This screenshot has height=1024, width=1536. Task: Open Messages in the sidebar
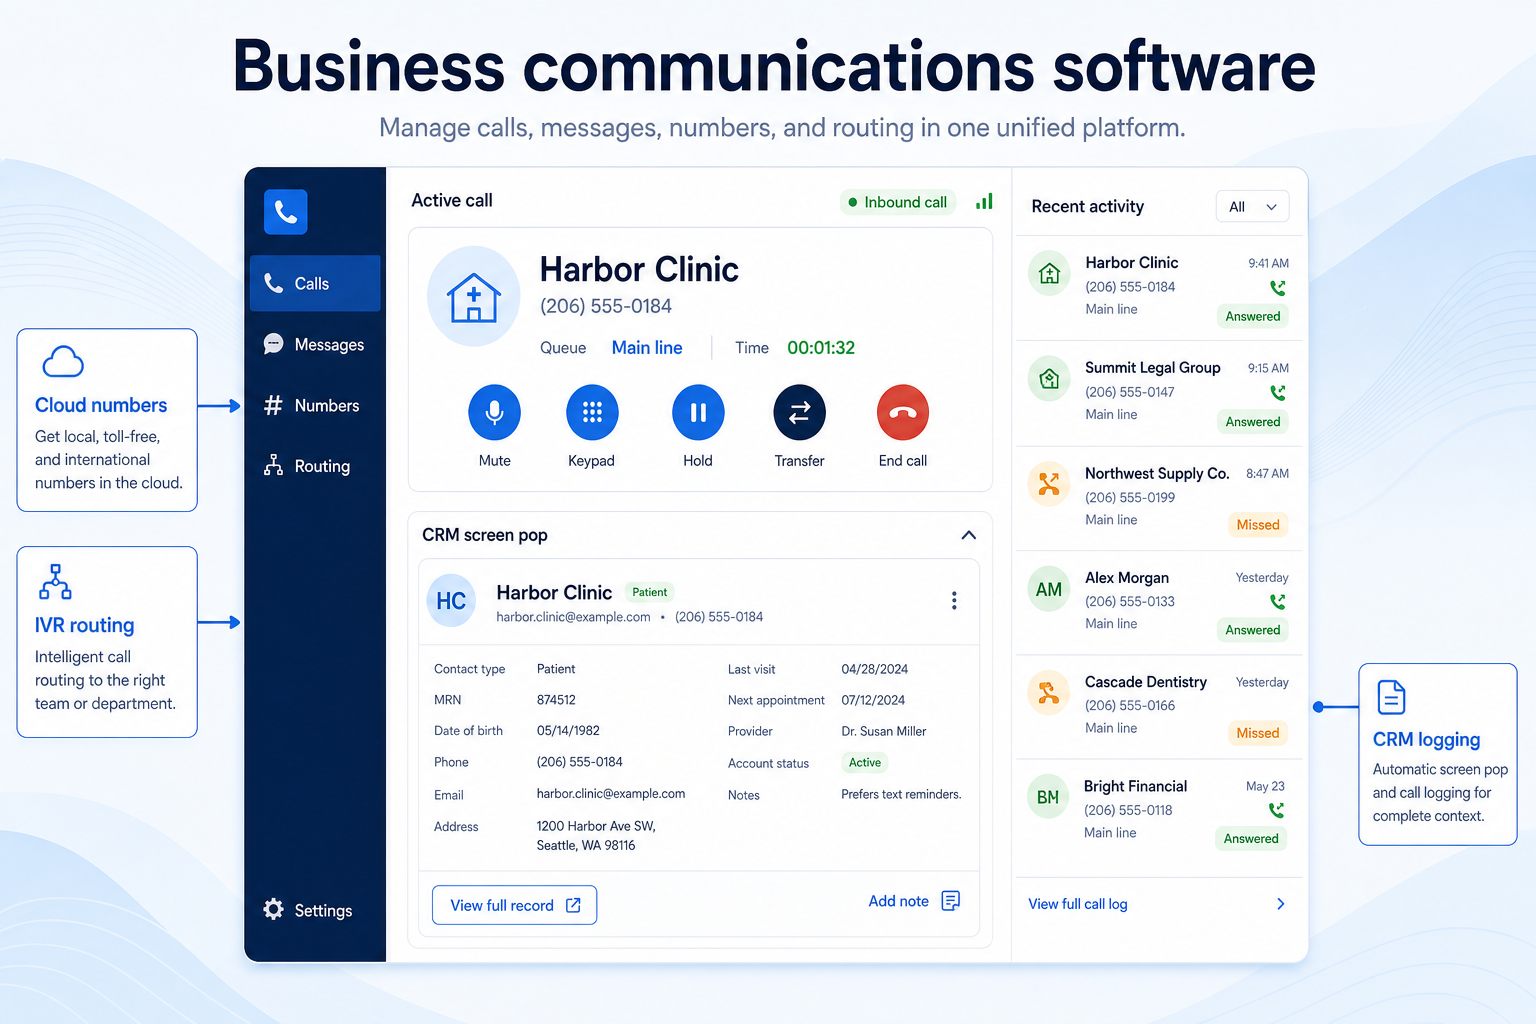pos(315,344)
